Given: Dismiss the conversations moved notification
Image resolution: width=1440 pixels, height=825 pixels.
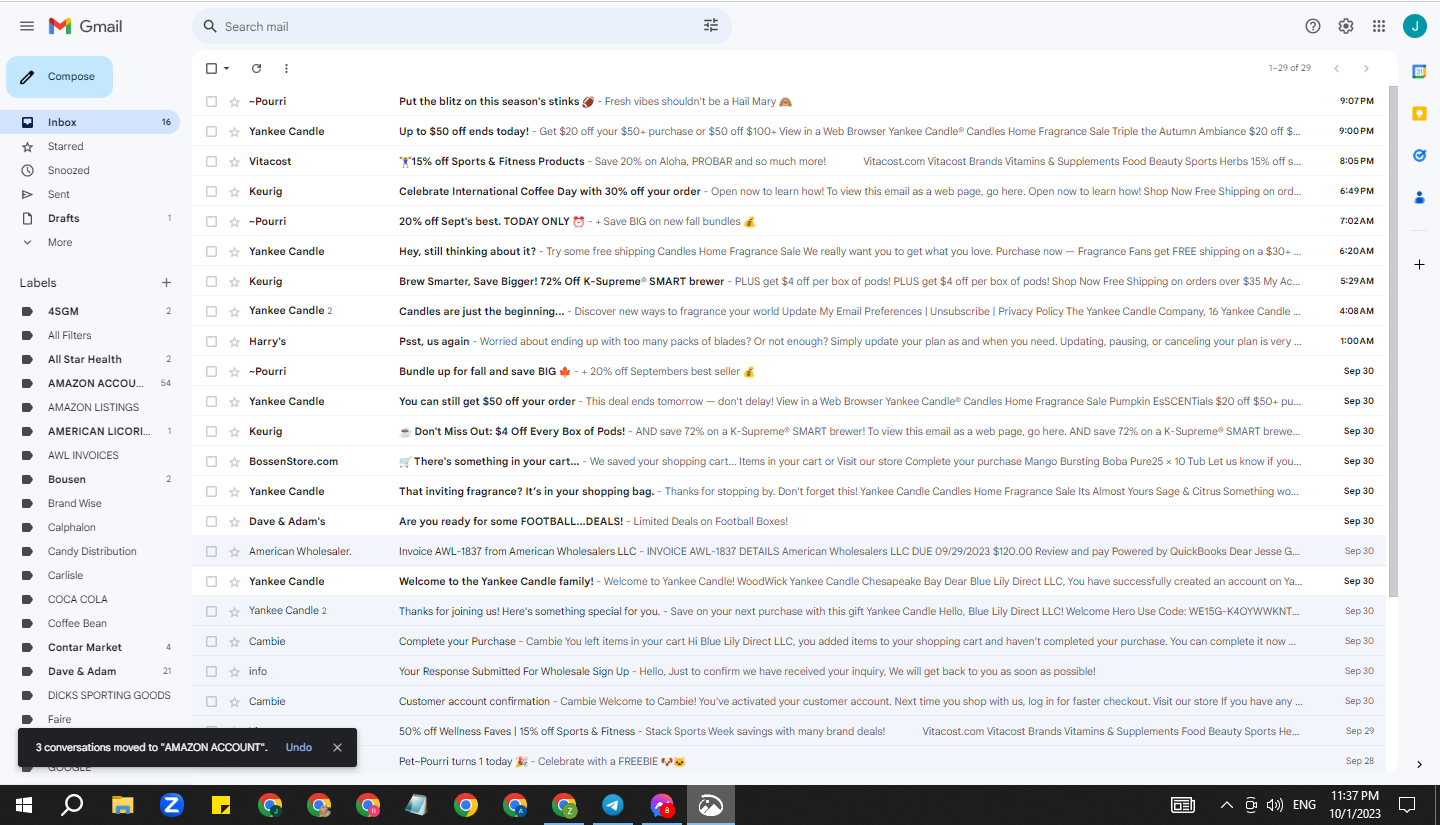Looking at the screenshot, I should point(337,747).
